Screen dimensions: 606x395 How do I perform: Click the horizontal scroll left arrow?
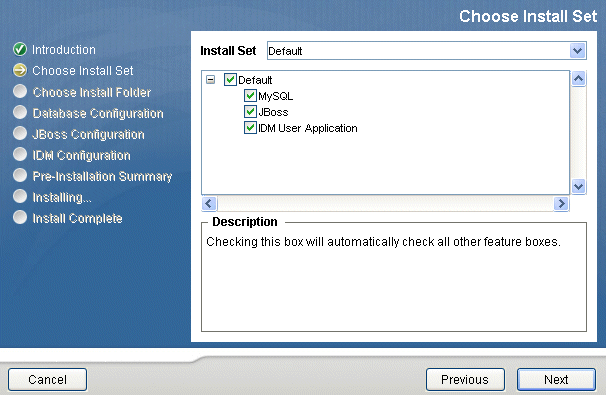click(x=209, y=203)
